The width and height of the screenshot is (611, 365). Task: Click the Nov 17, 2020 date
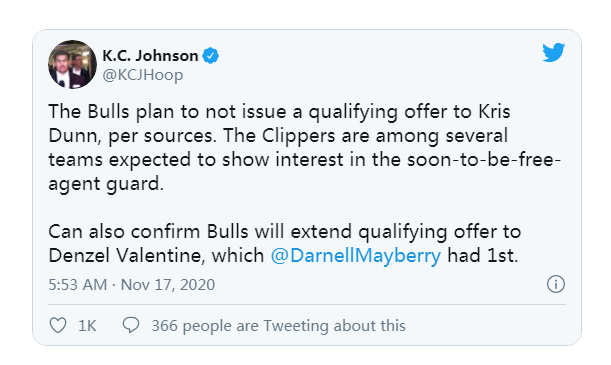tap(168, 285)
